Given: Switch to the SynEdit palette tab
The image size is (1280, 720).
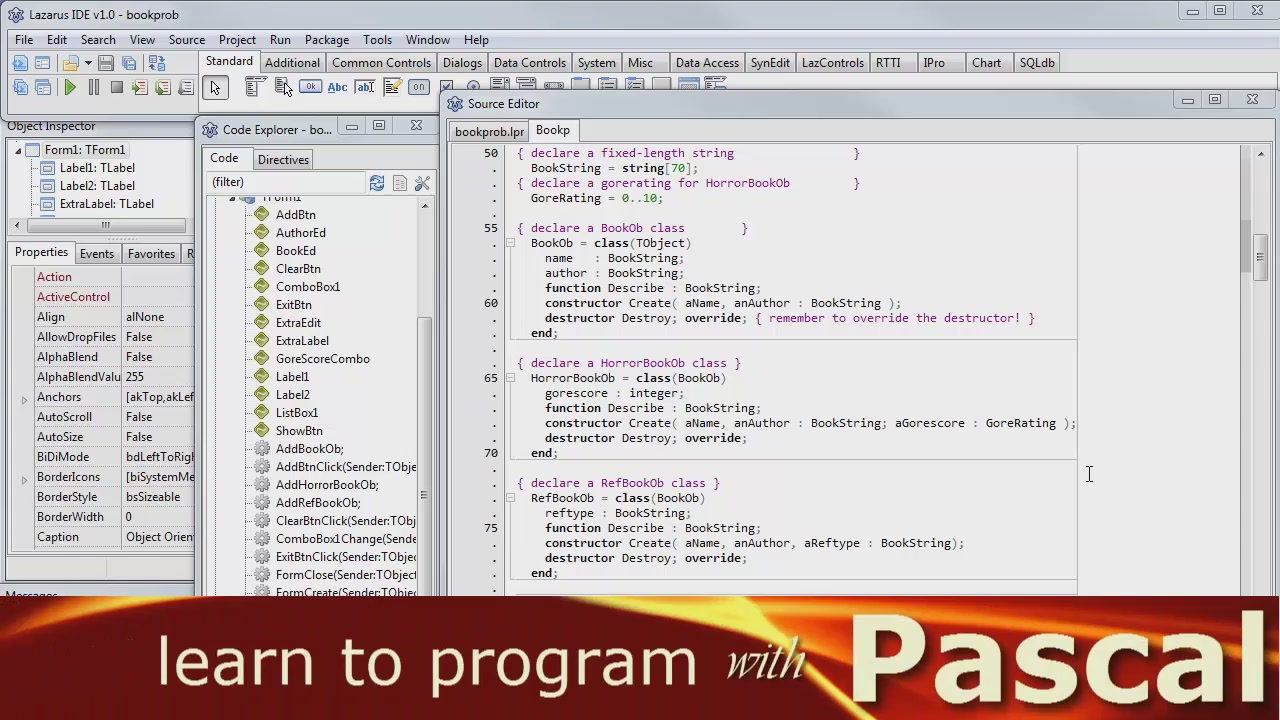Looking at the screenshot, I should click(x=770, y=63).
